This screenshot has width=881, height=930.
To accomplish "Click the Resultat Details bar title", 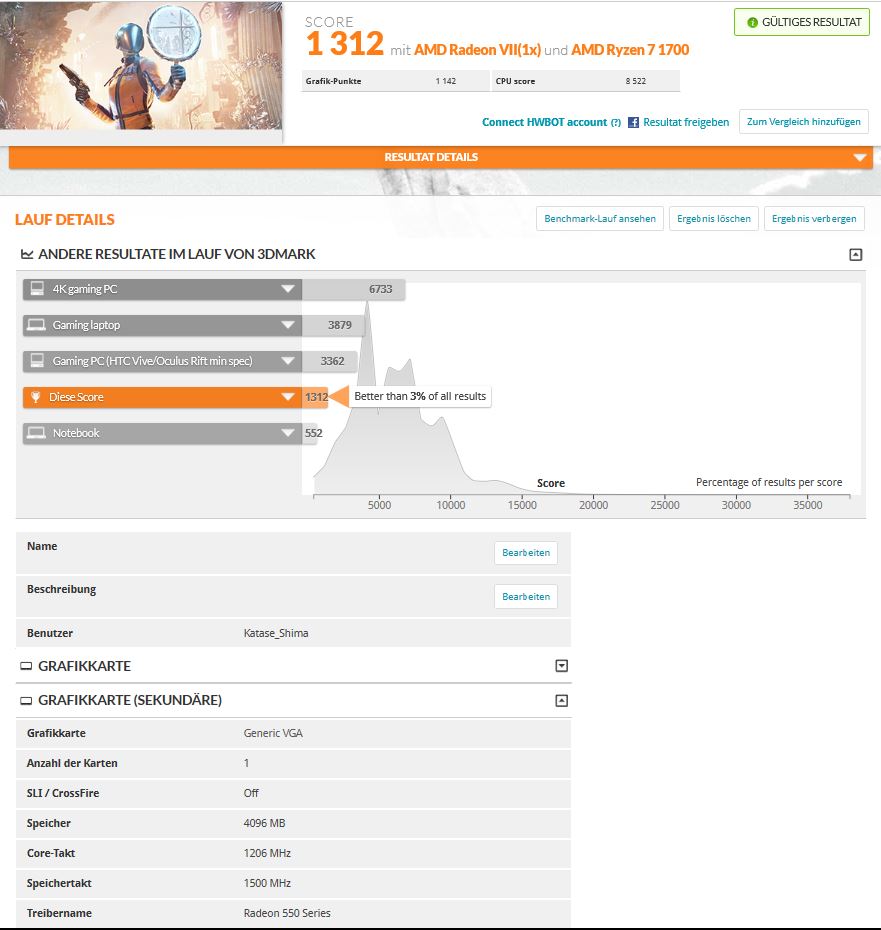I will pyautogui.click(x=431, y=157).
